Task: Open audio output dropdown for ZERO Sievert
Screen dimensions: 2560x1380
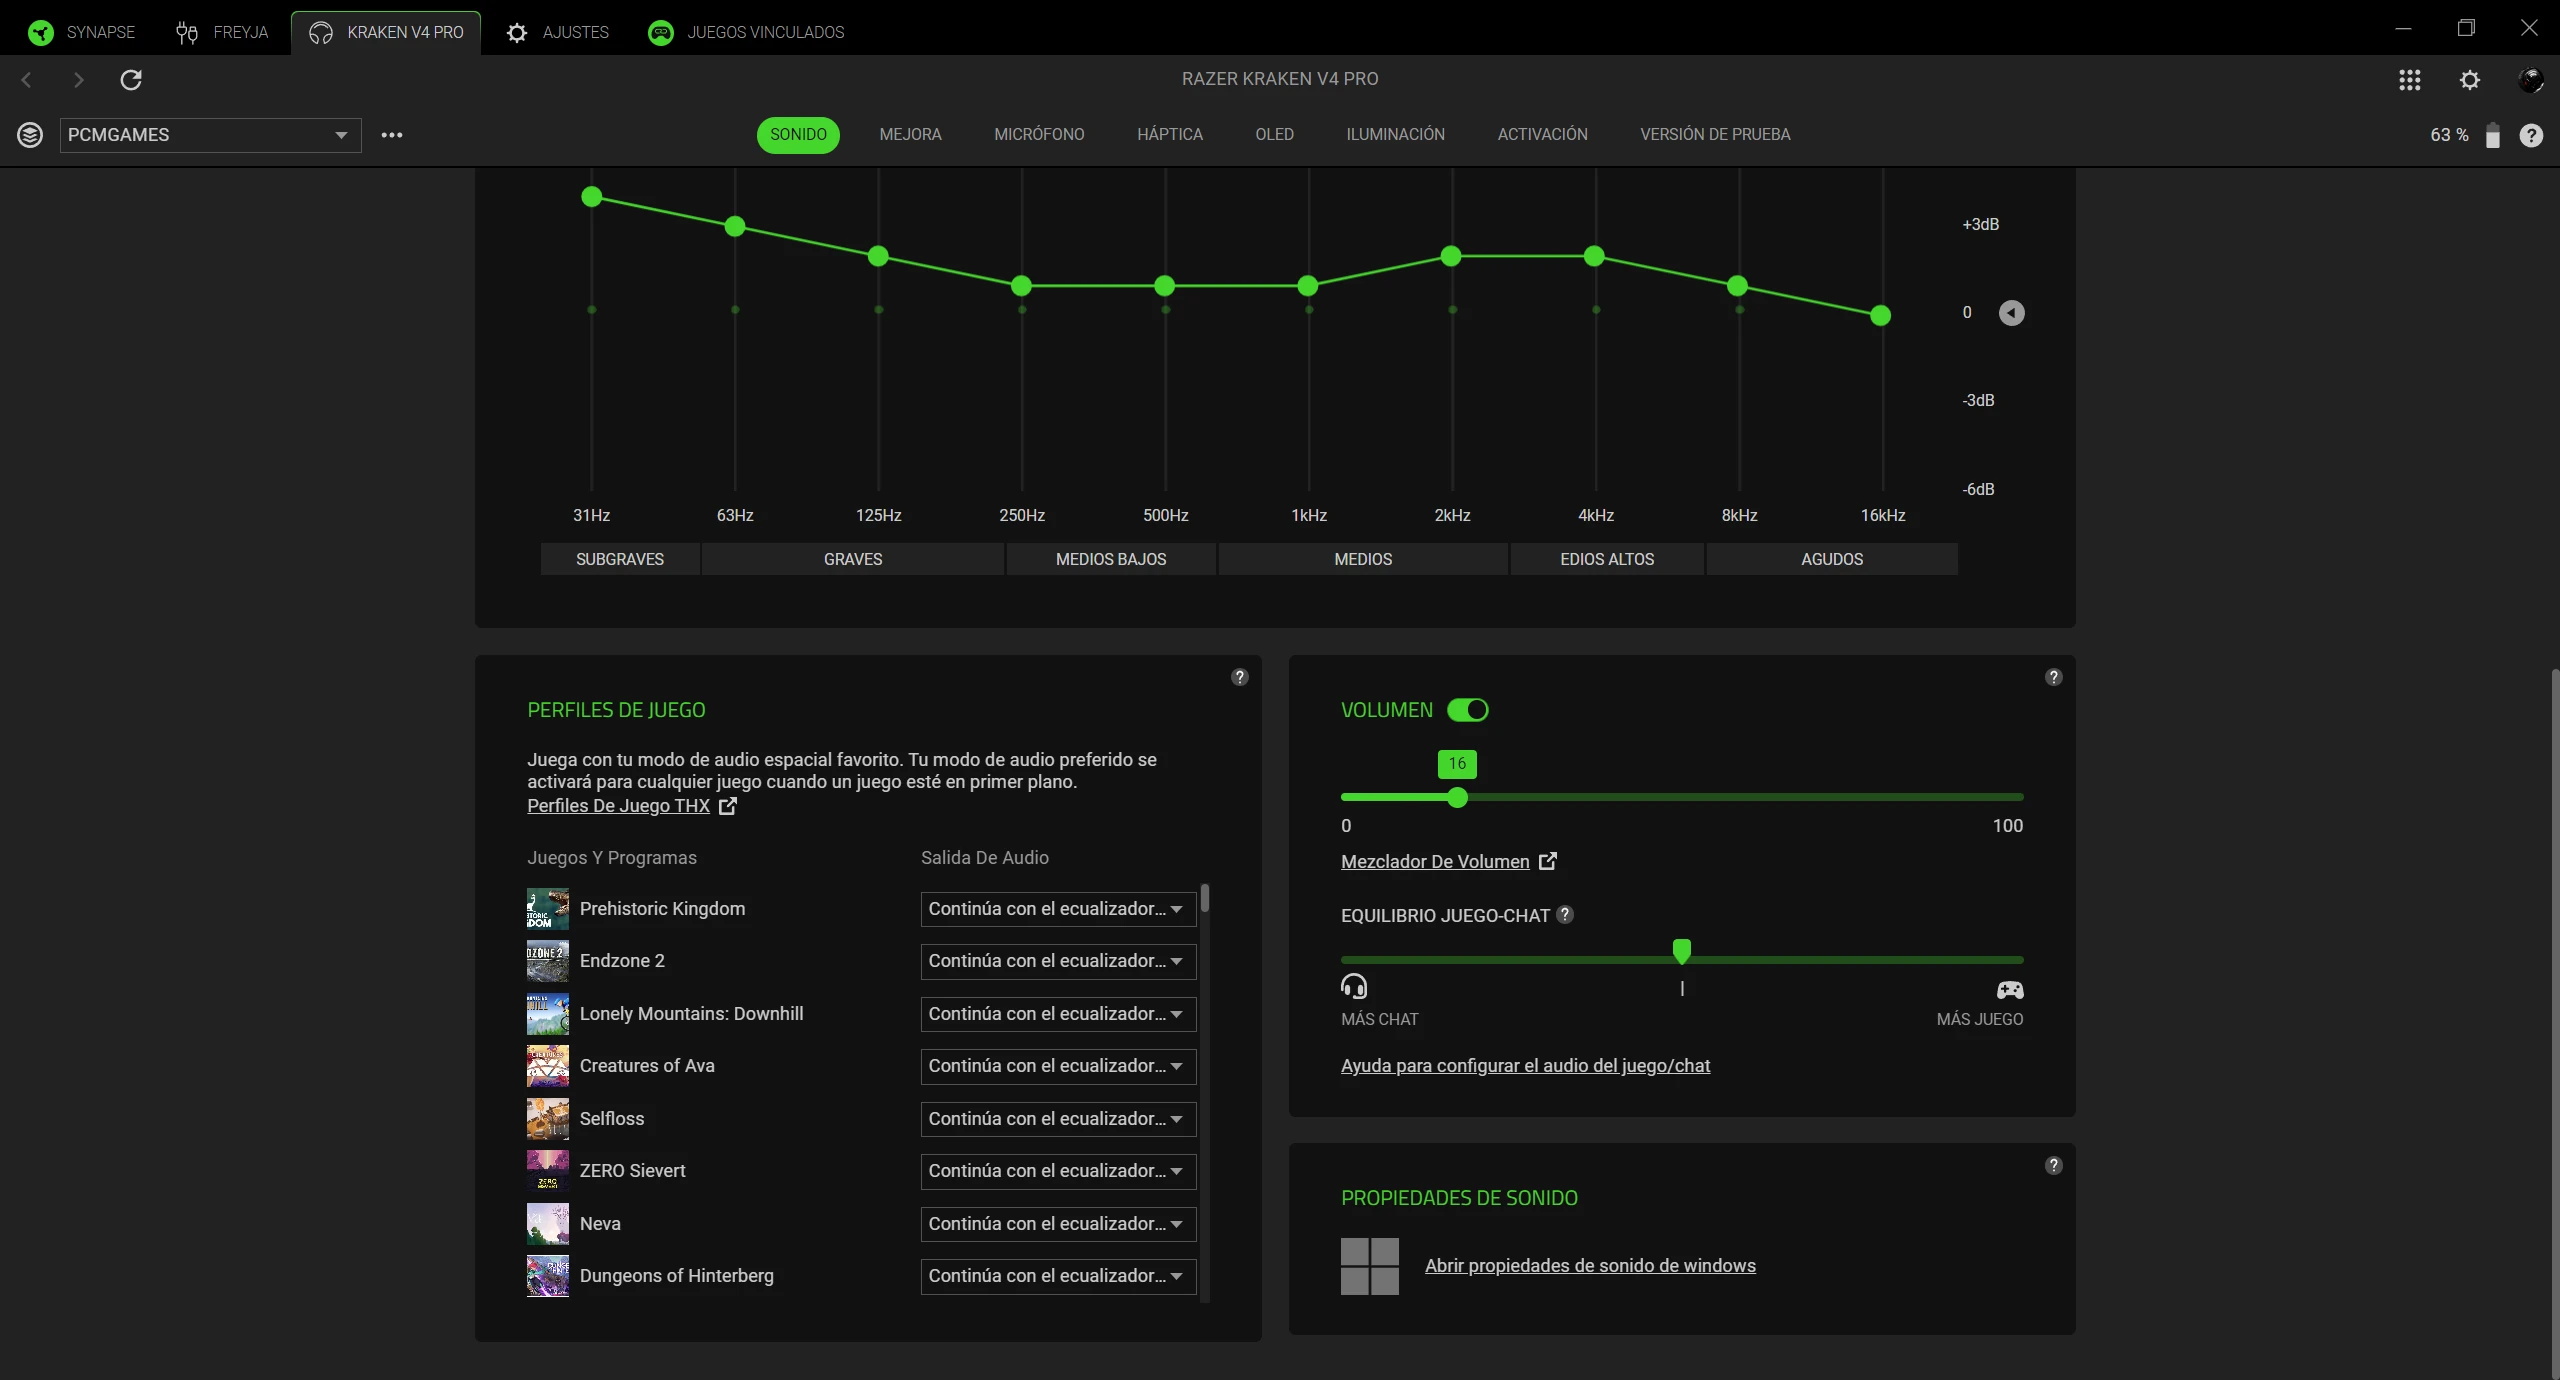Action: (x=1058, y=1171)
